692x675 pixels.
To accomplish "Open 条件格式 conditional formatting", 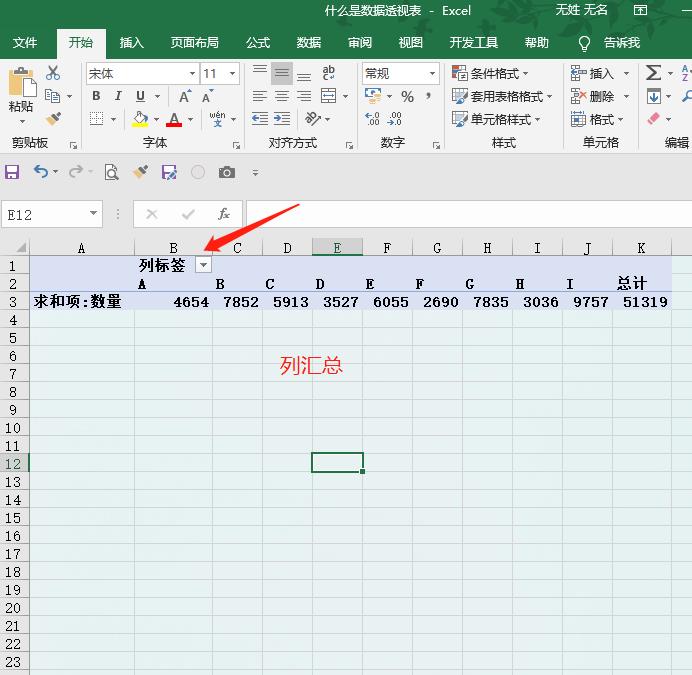I will coord(490,73).
